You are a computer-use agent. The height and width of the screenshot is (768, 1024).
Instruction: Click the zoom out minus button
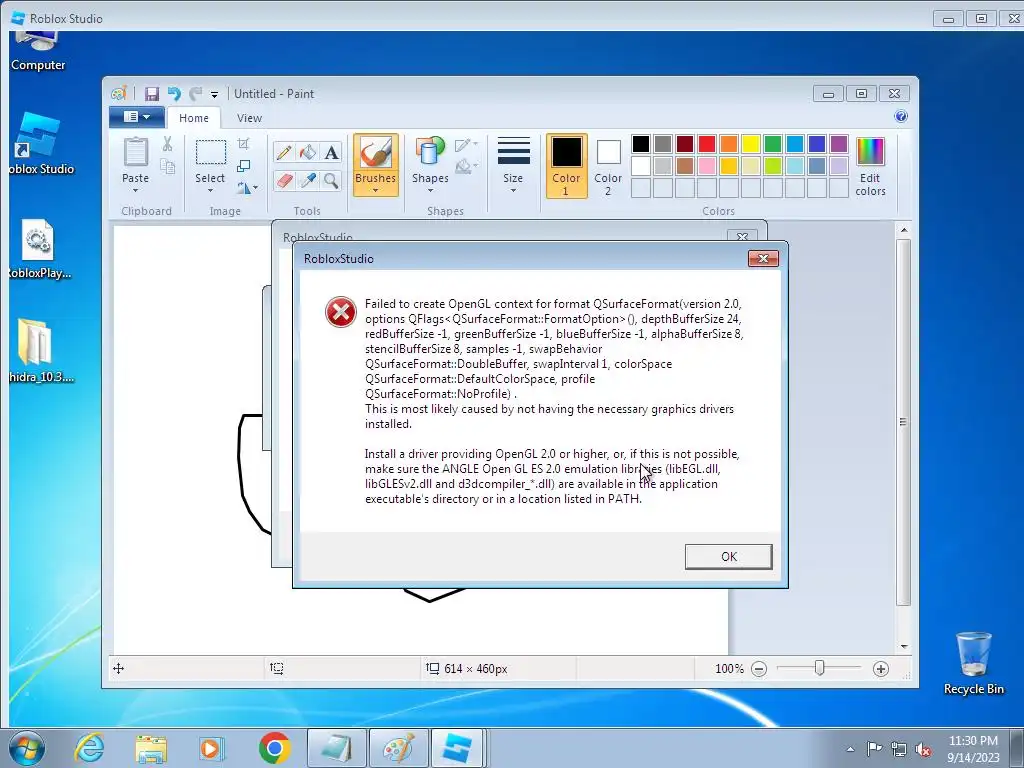pos(759,669)
